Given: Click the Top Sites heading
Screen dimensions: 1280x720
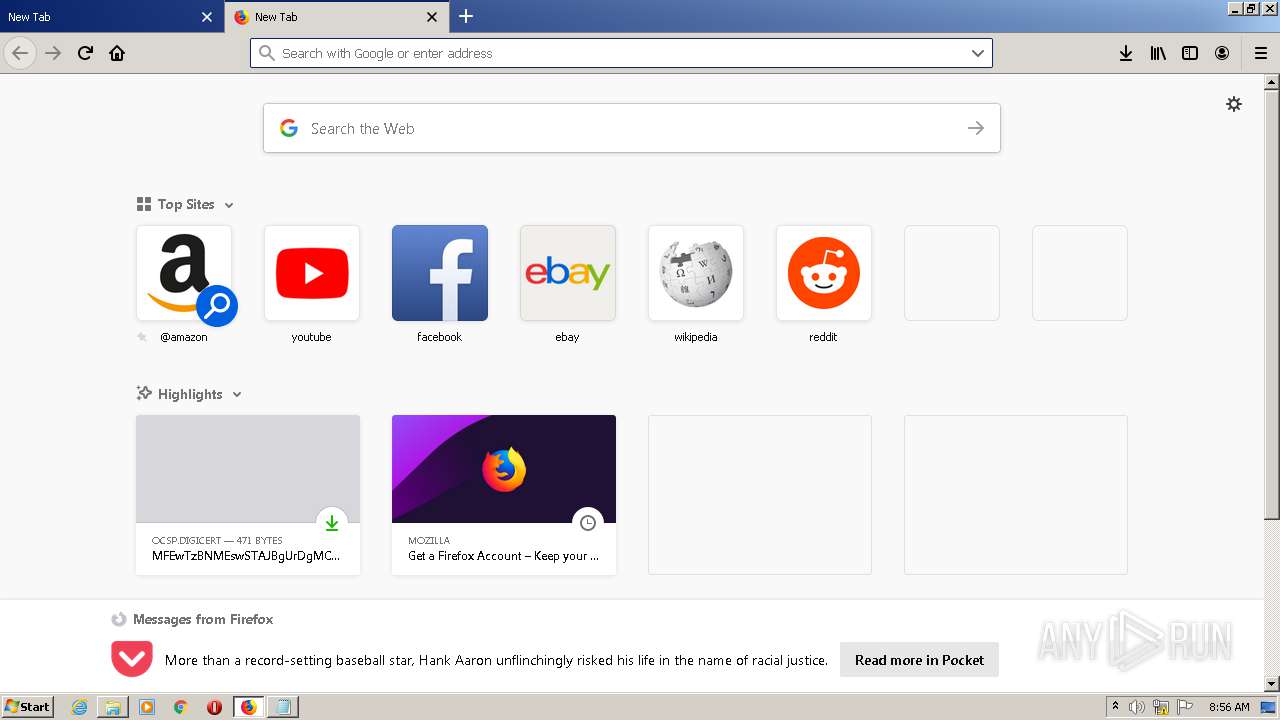Looking at the screenshot, I should (x=186, y=204).
